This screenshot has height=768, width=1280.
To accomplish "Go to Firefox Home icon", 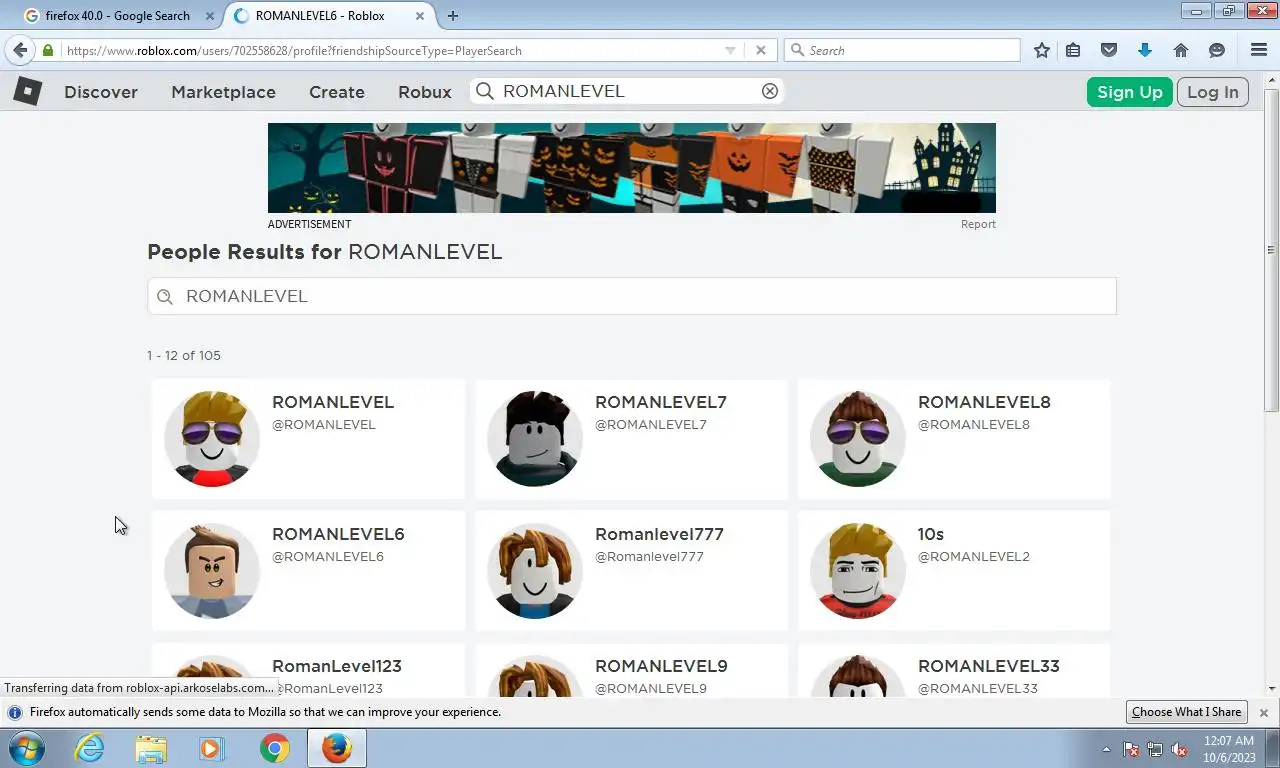I will (1181, 50).
